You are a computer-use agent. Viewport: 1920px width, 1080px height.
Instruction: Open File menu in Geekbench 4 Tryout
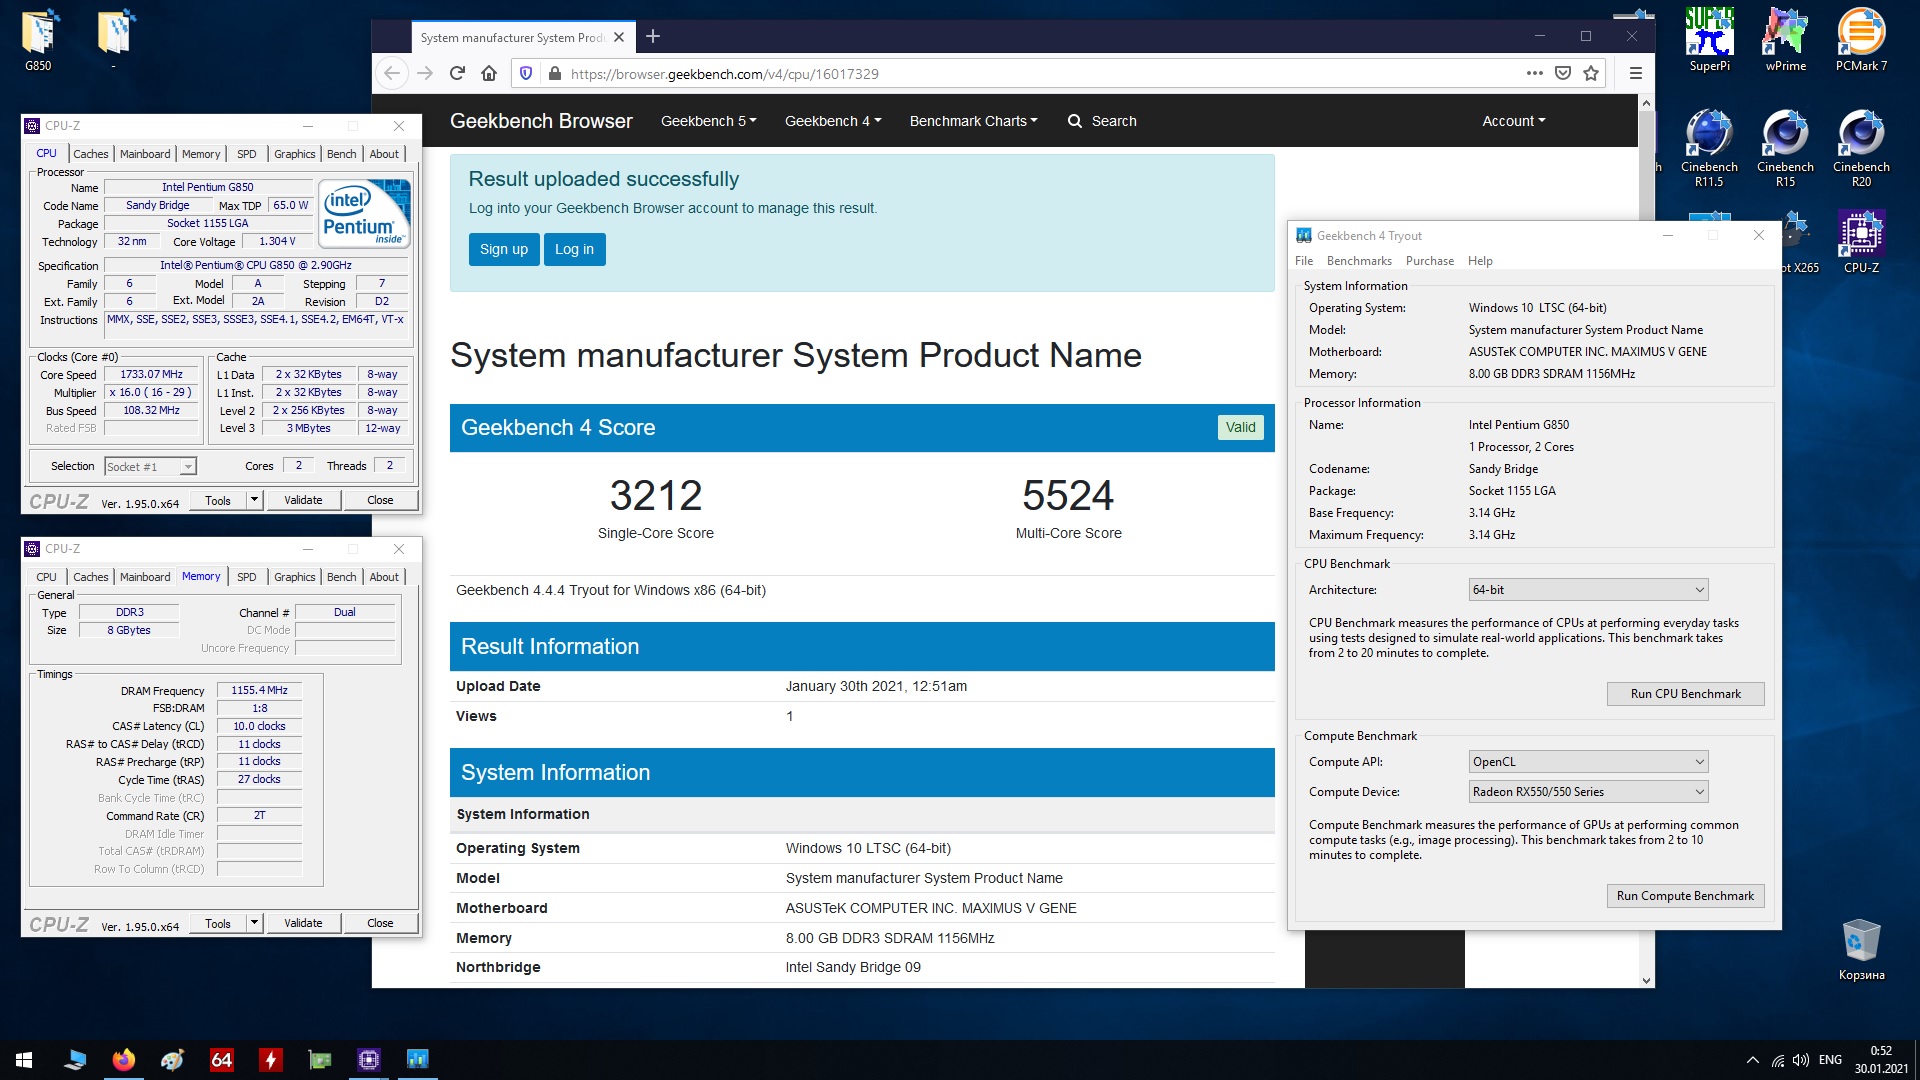pos(1304,261)
